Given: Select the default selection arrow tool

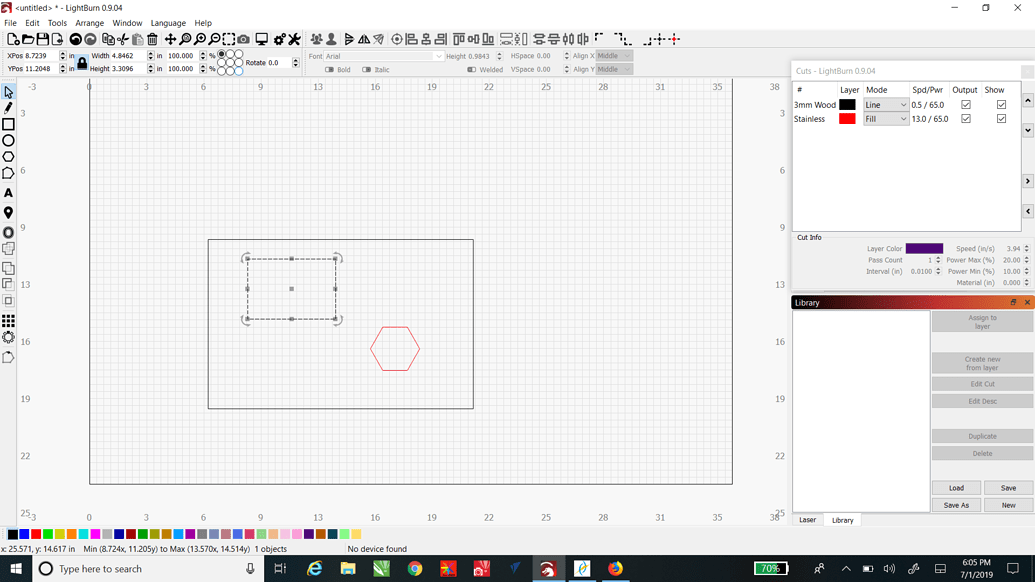Looking at the screenshot, I should tap(8, 91).
